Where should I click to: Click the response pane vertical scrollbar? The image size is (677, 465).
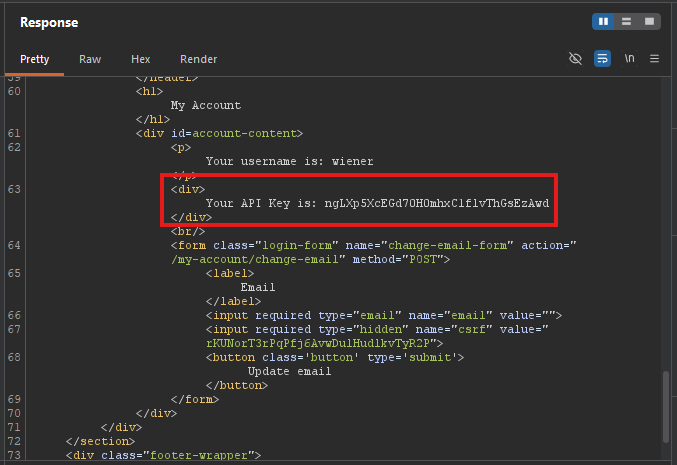pos(665,406)
